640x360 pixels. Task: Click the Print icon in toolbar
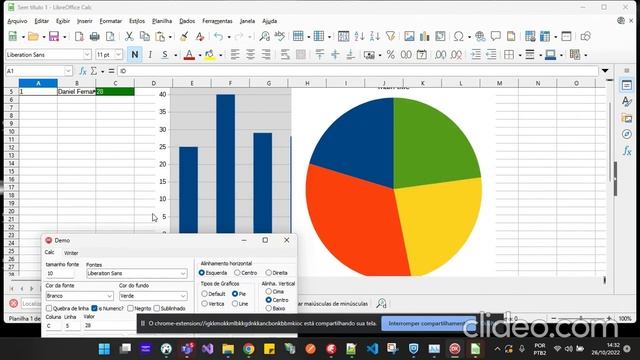point(94,36)
